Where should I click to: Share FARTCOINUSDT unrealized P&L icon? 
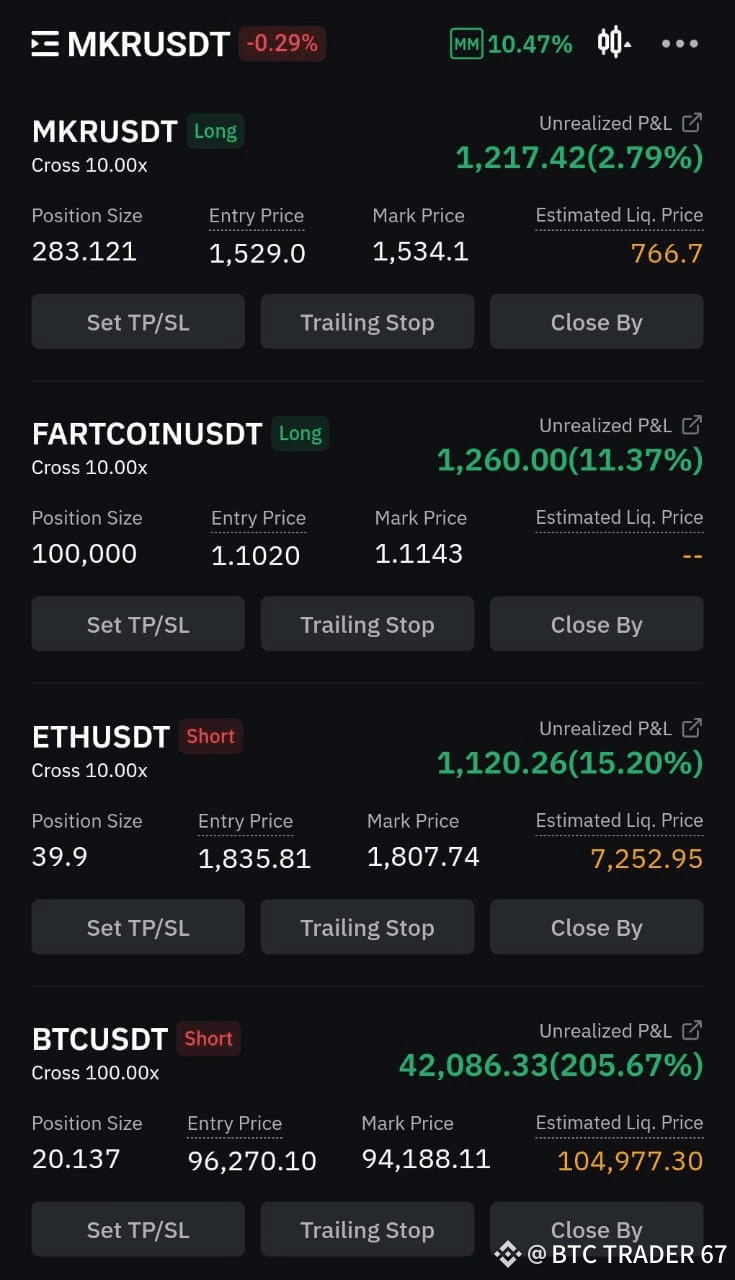[691, 425]
